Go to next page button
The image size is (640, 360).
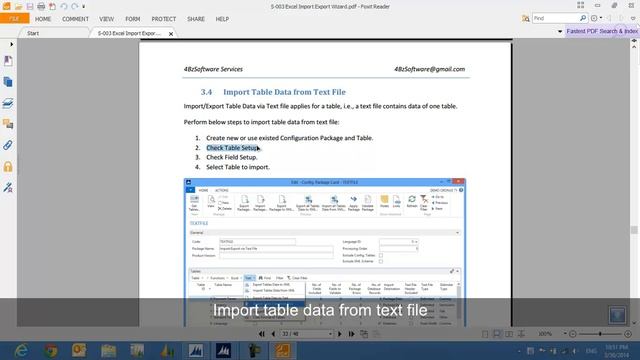(340, 334)
